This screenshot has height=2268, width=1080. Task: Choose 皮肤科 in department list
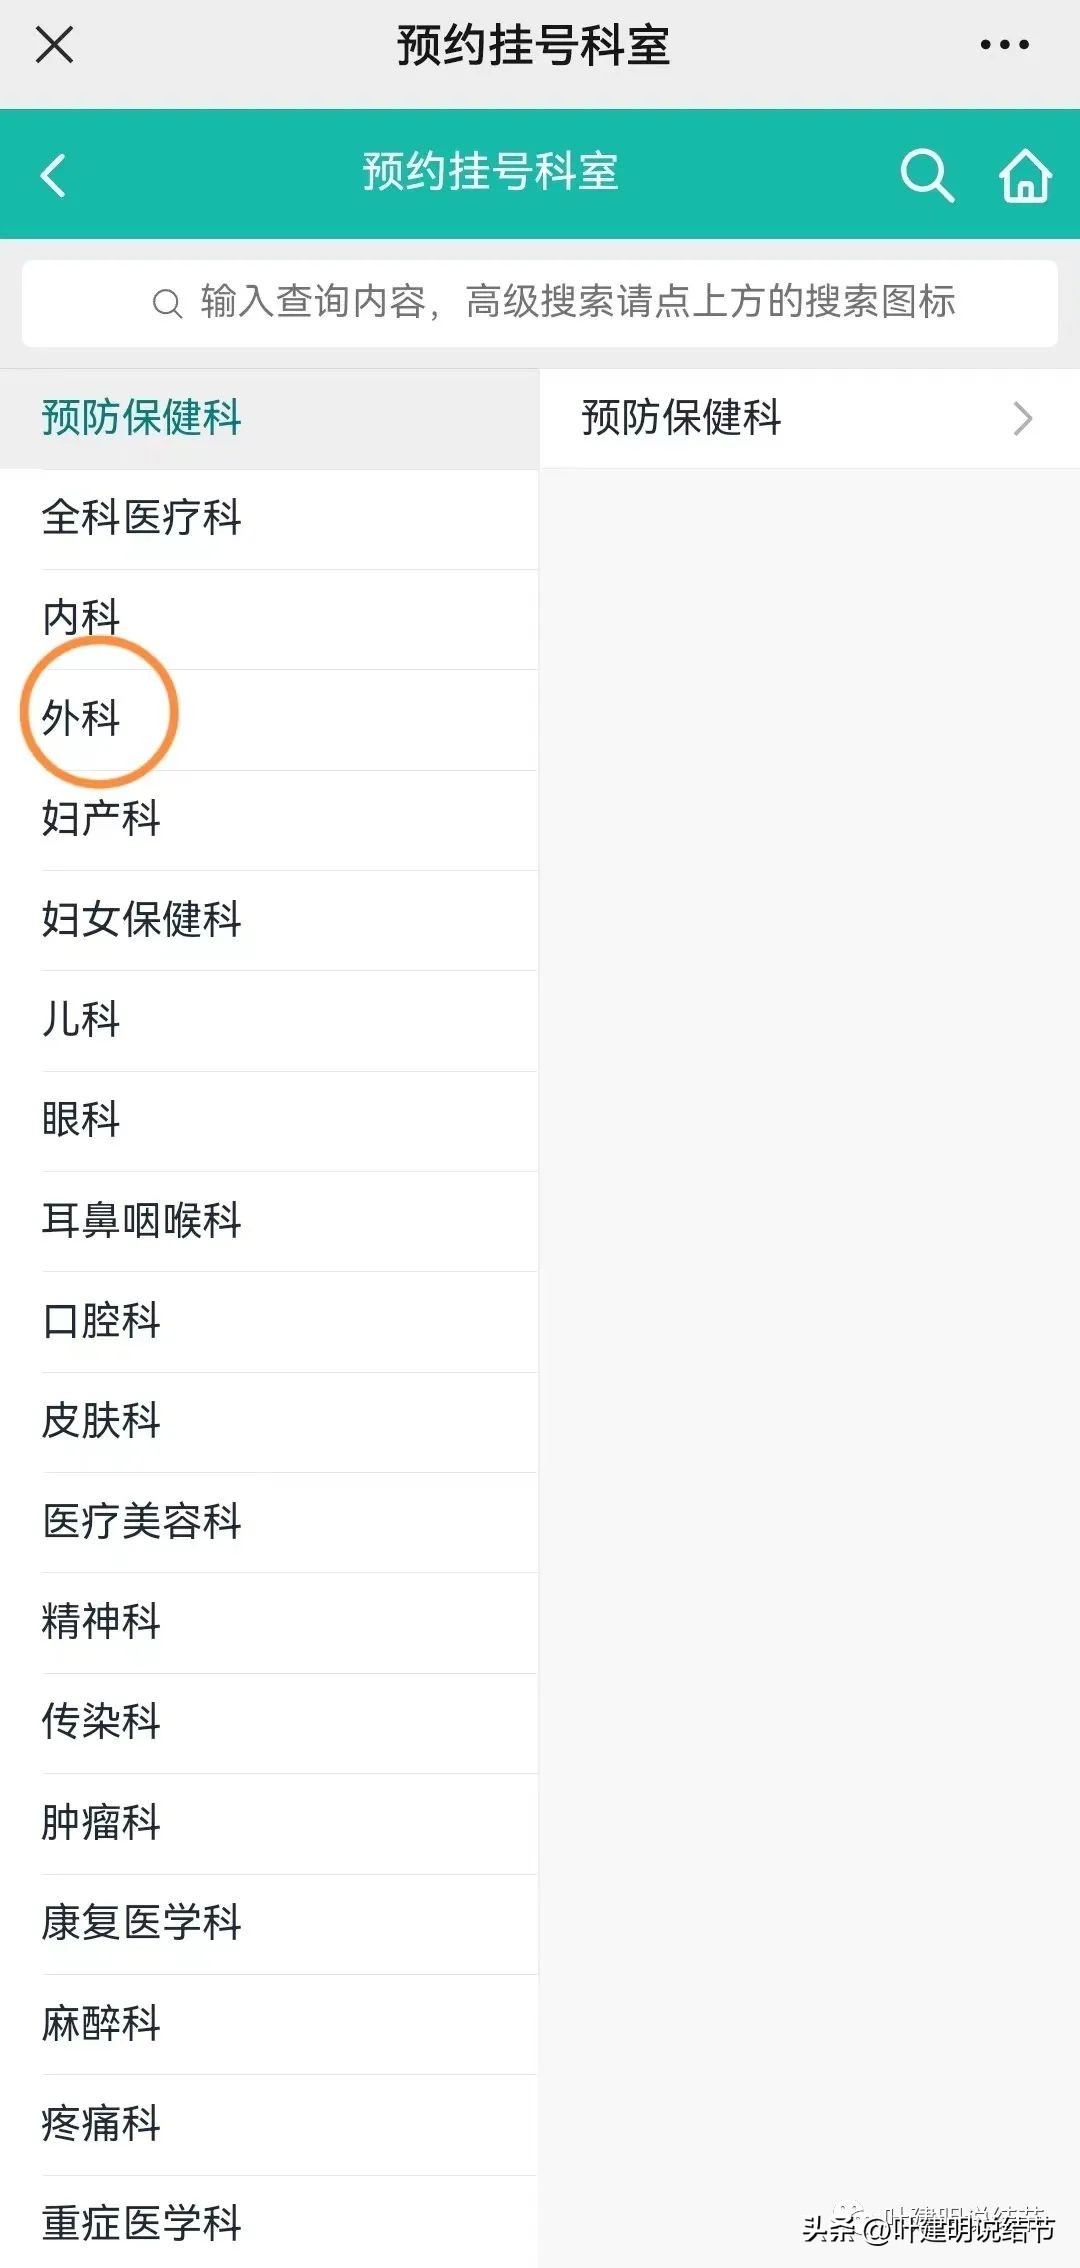coord(102,1421)
